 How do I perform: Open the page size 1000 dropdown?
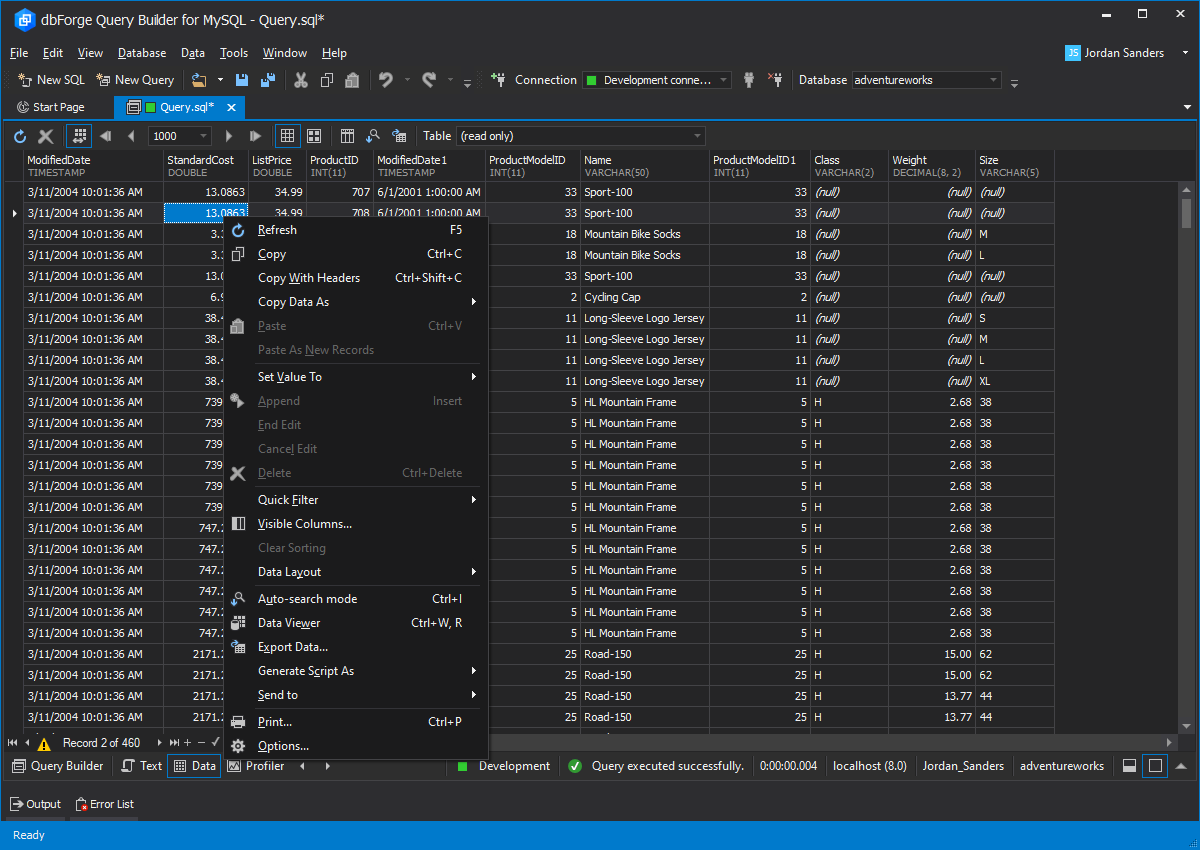pos(204,136)
